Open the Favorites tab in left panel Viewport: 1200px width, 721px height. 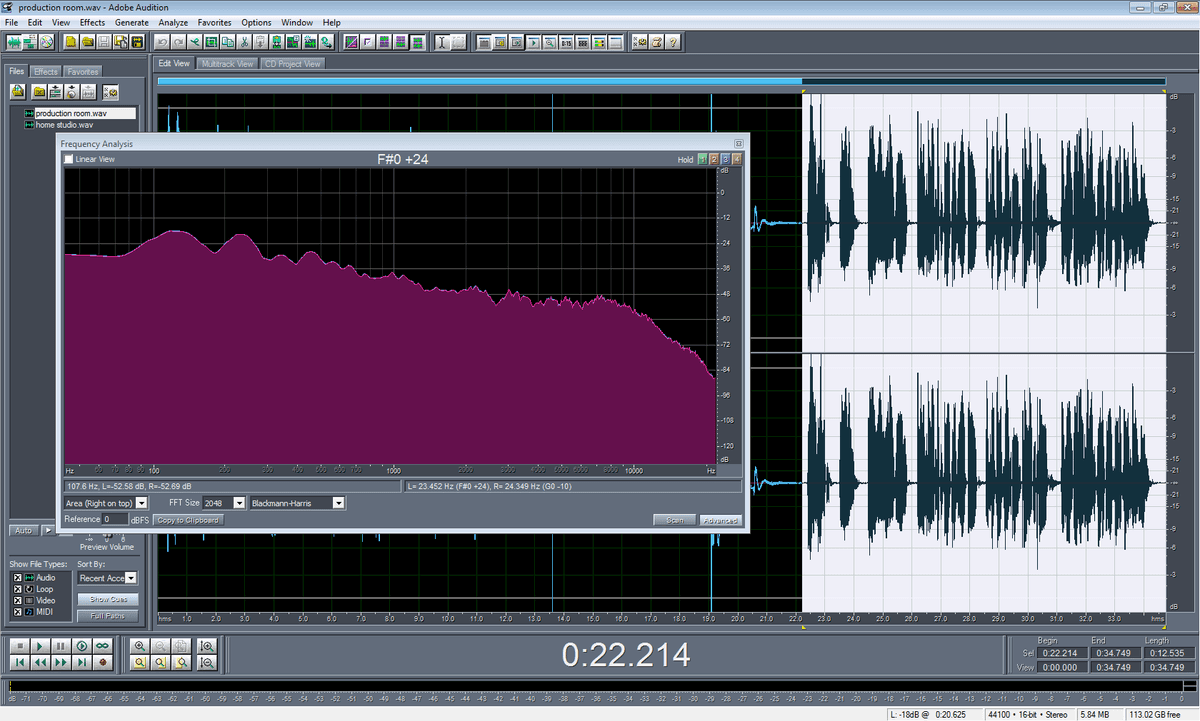(83, 72)
